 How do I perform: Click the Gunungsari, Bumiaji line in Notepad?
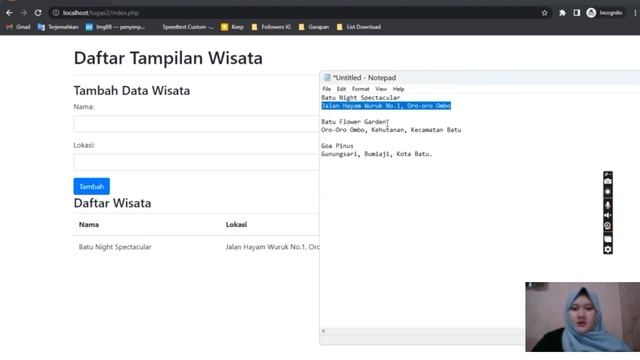(x=376, y=154)
